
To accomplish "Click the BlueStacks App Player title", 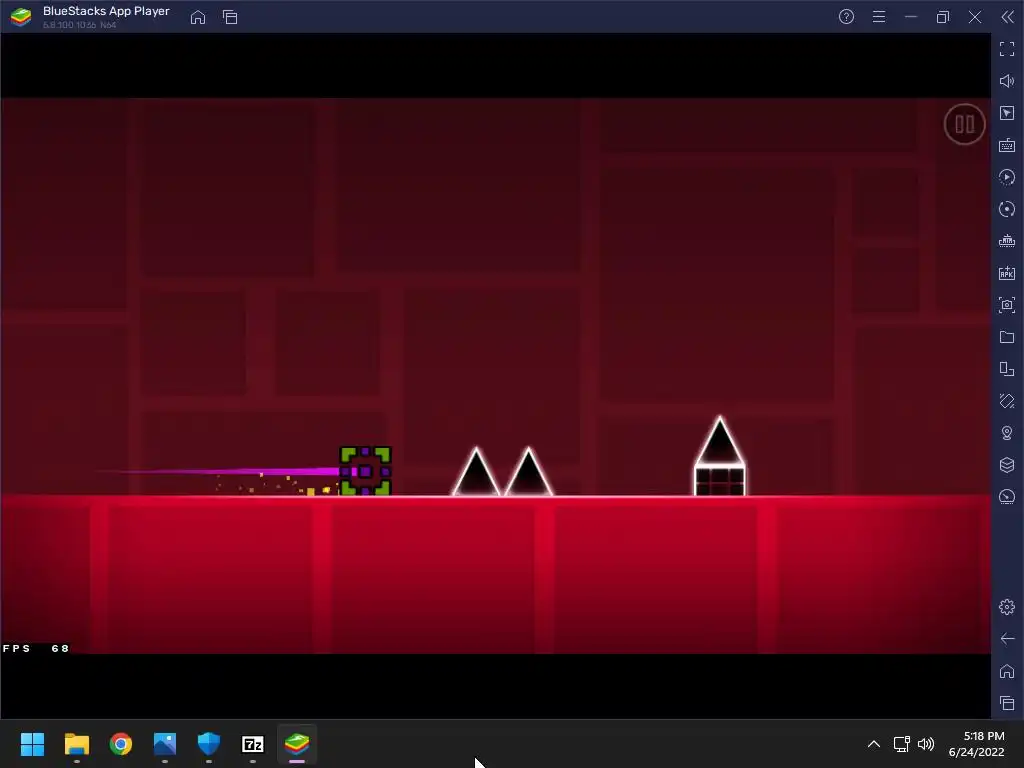I will coord(106,11).
